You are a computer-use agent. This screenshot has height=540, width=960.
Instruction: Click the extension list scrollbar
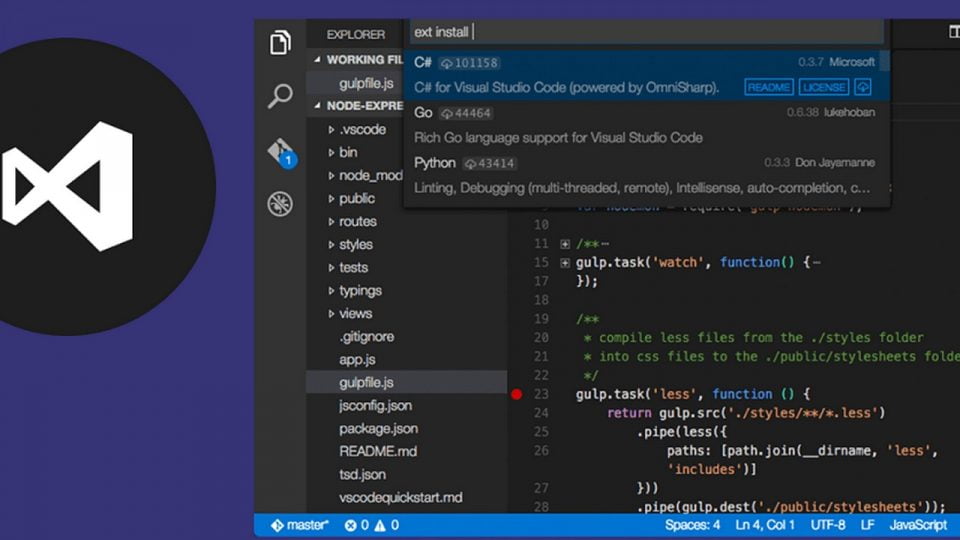click(x=885, y=61)
